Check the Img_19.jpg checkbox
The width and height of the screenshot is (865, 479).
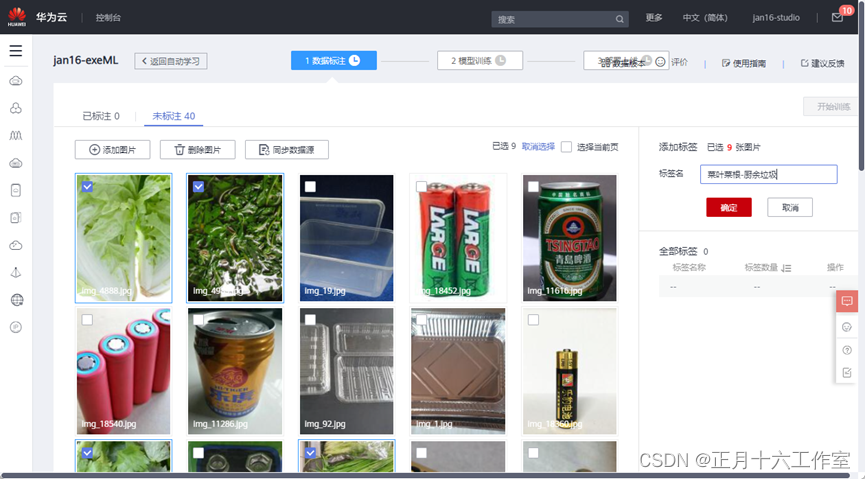click(x=310, y=187)
